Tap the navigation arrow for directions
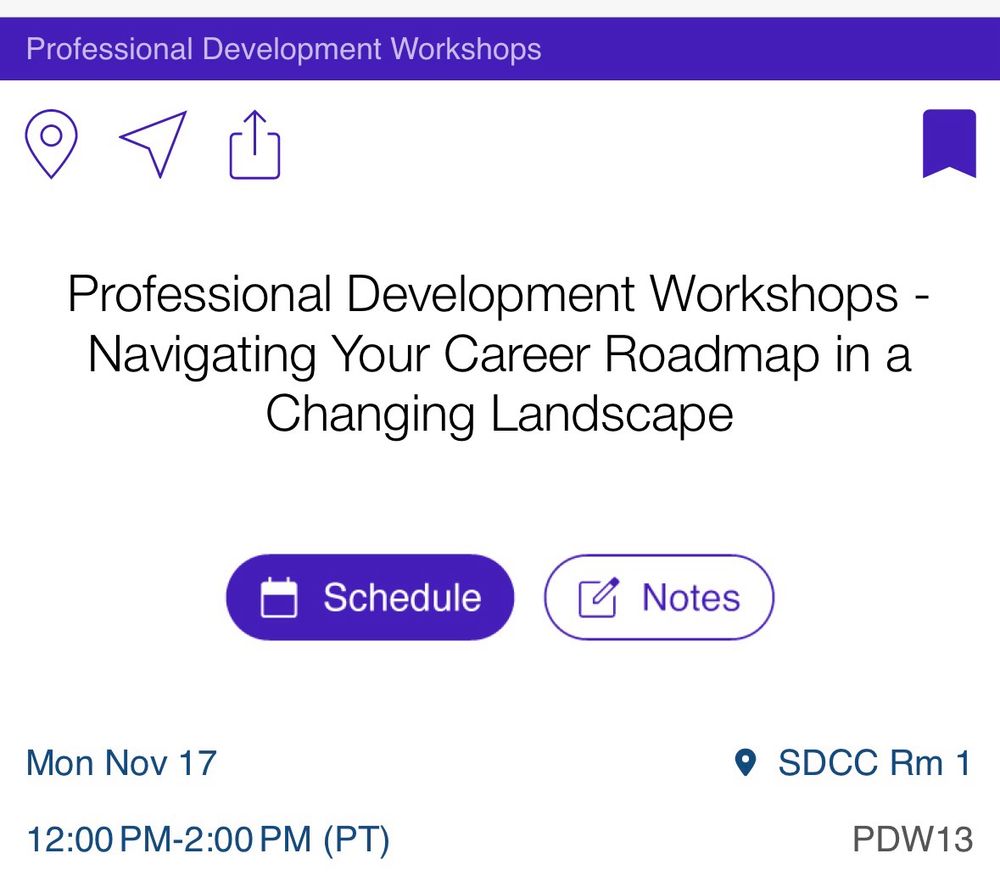 (152, 142)
